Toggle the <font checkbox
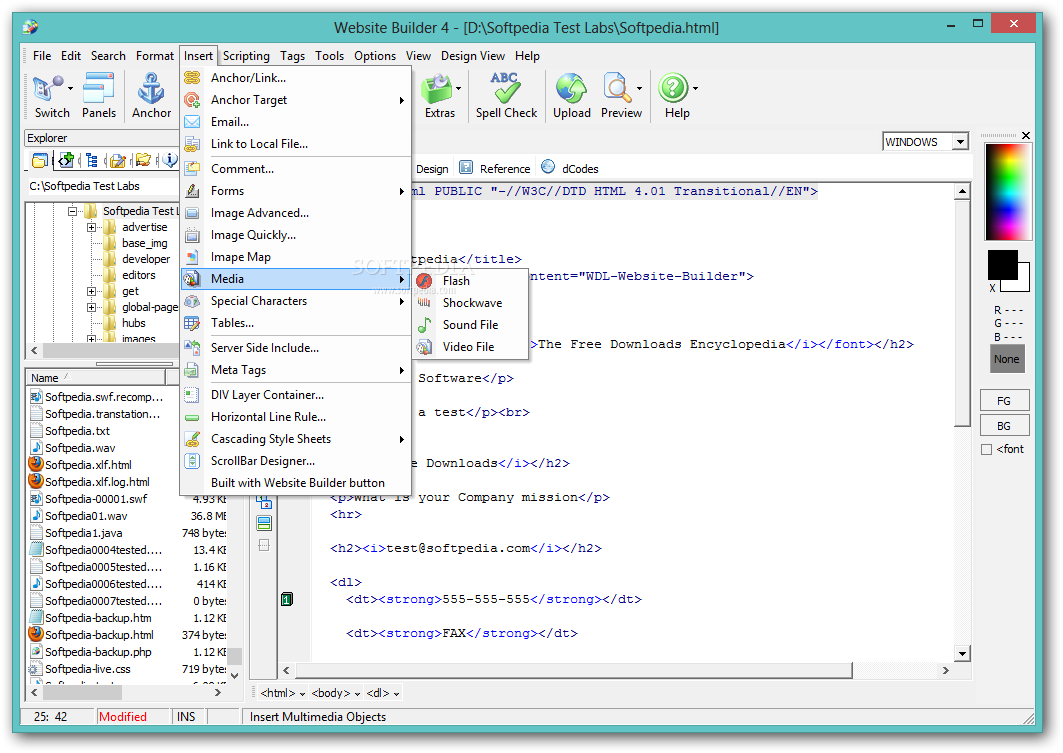The width and height of the screenshot is (1063, 753). [986, 449]
